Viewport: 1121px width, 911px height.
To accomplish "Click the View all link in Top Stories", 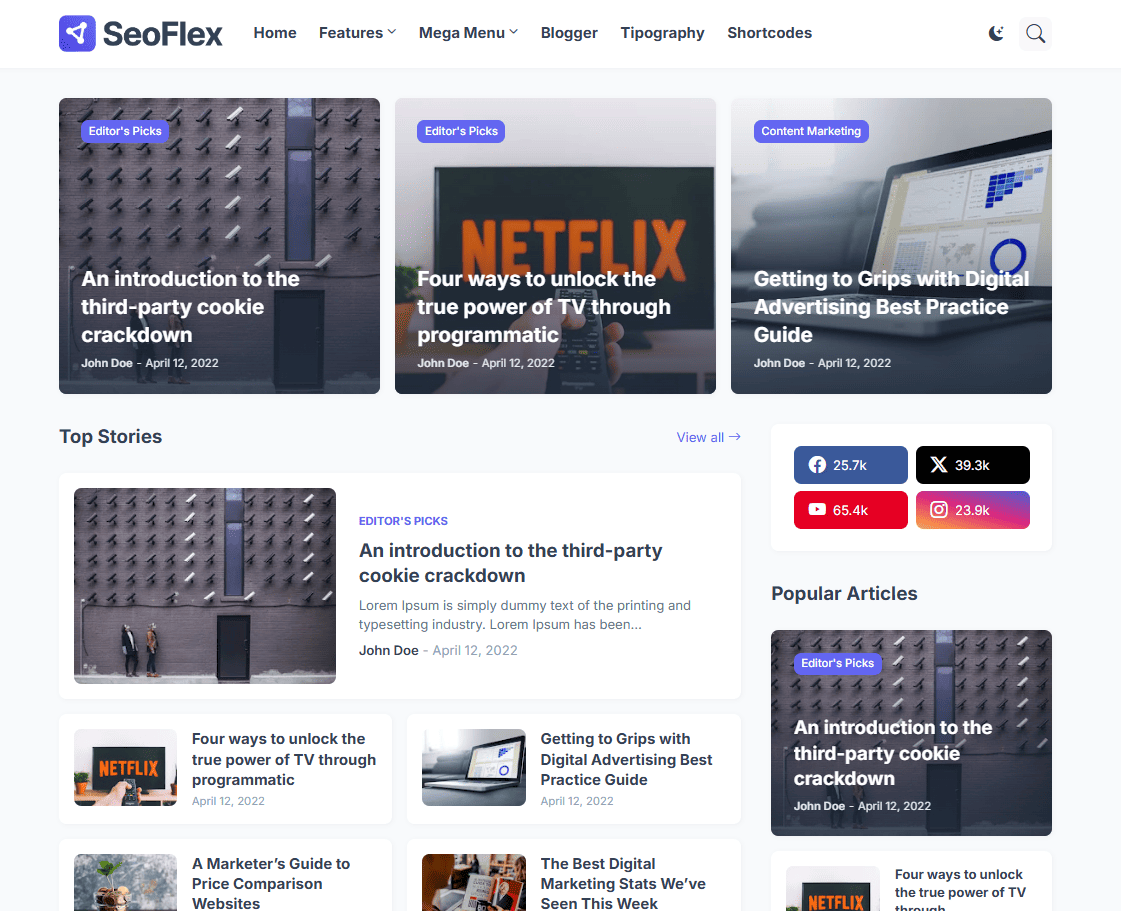I will [x=708, y=437].
